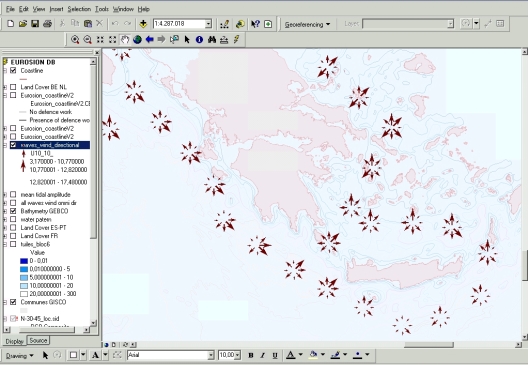Click the Fixed Zoom Out icon

(x=112, y=40)
